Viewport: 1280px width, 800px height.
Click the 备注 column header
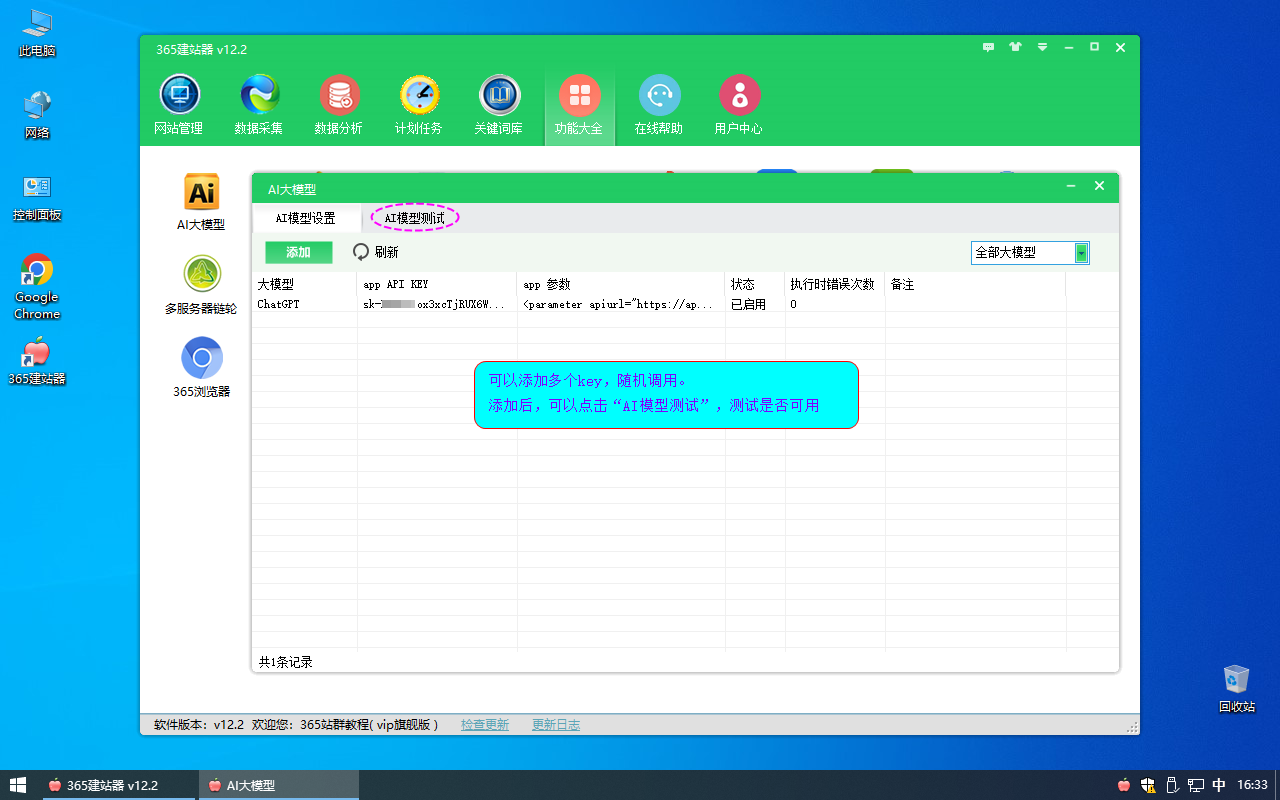[975, 285]
